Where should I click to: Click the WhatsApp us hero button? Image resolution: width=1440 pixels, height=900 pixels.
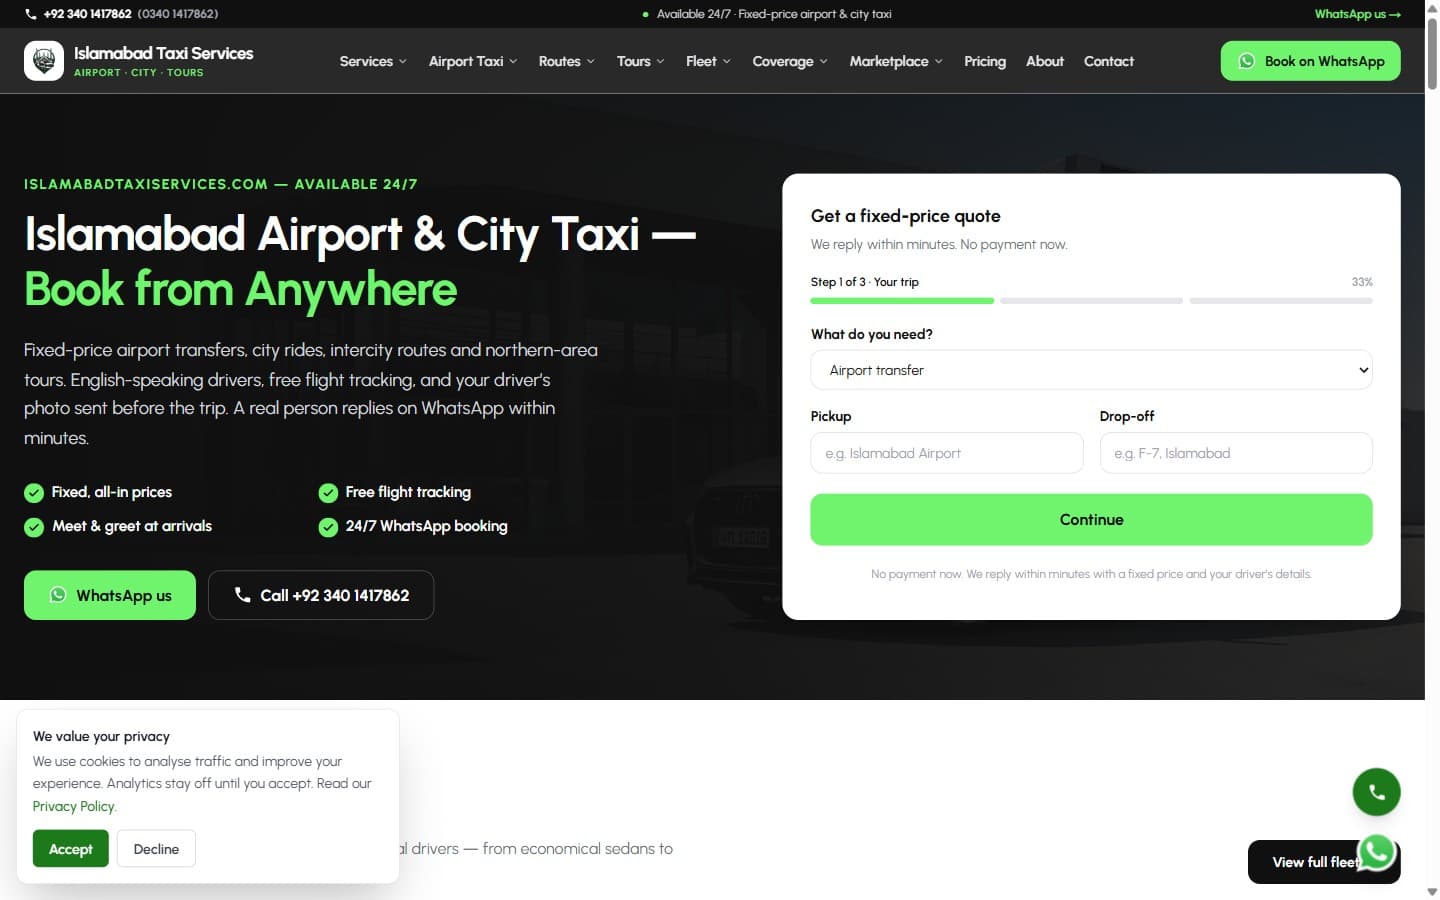click(x=110, y=595)
